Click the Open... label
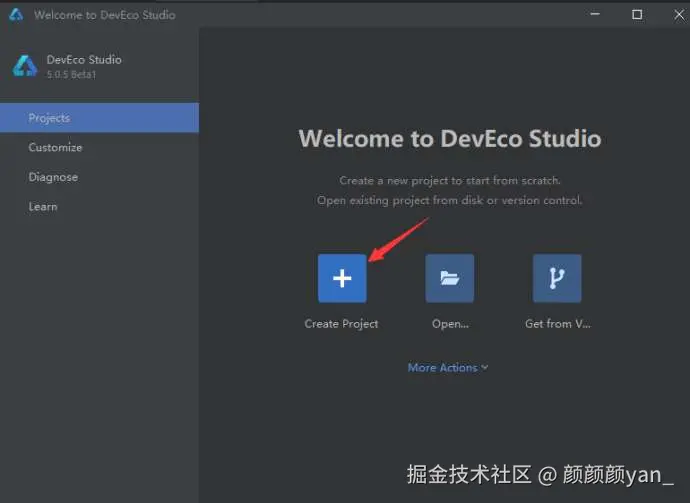690x503 pixels. [450, 324]
